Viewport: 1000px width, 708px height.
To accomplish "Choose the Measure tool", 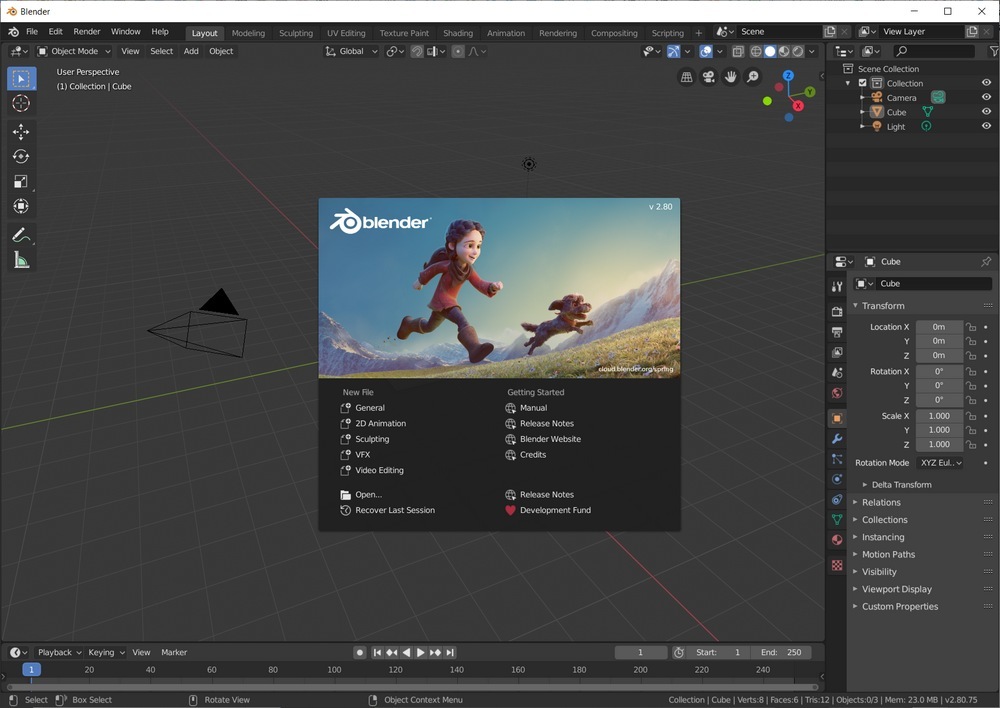I will [21, 260].
